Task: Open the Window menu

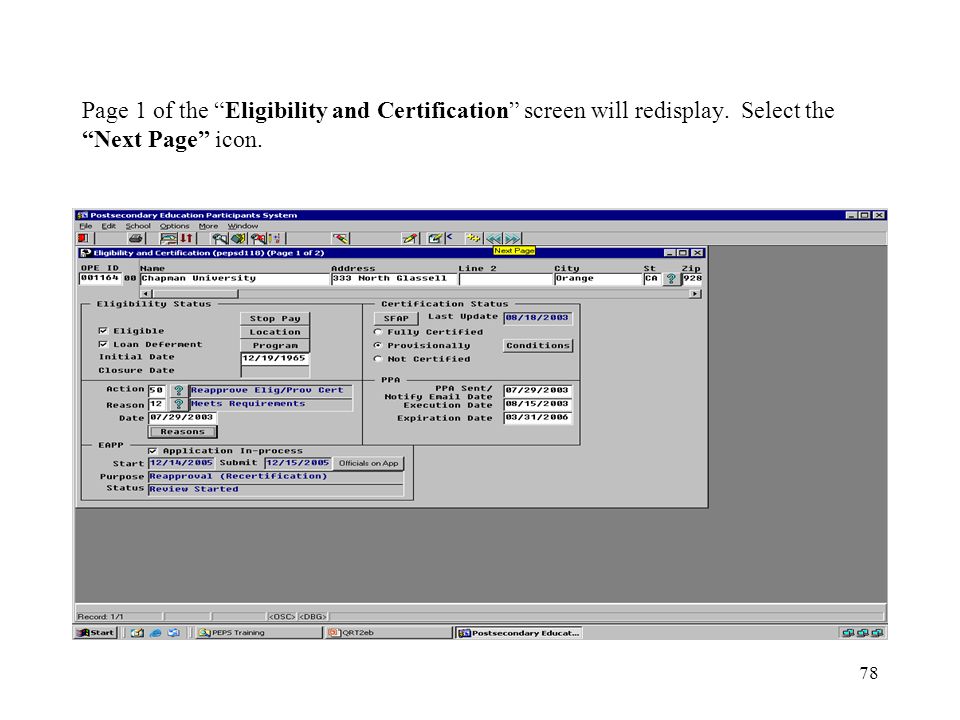Action: (243, 226)
